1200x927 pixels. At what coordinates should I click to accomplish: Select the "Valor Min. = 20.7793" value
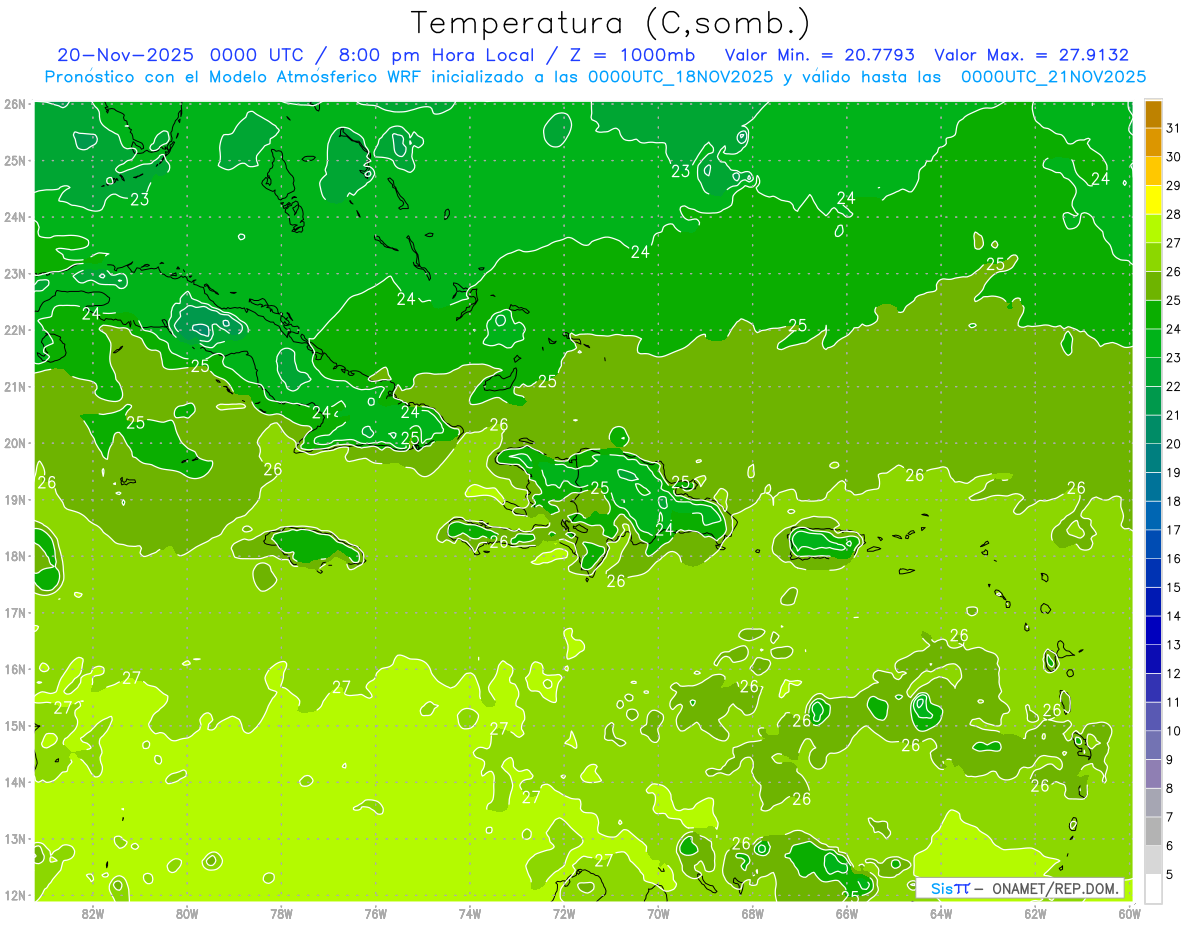point(820,55)
